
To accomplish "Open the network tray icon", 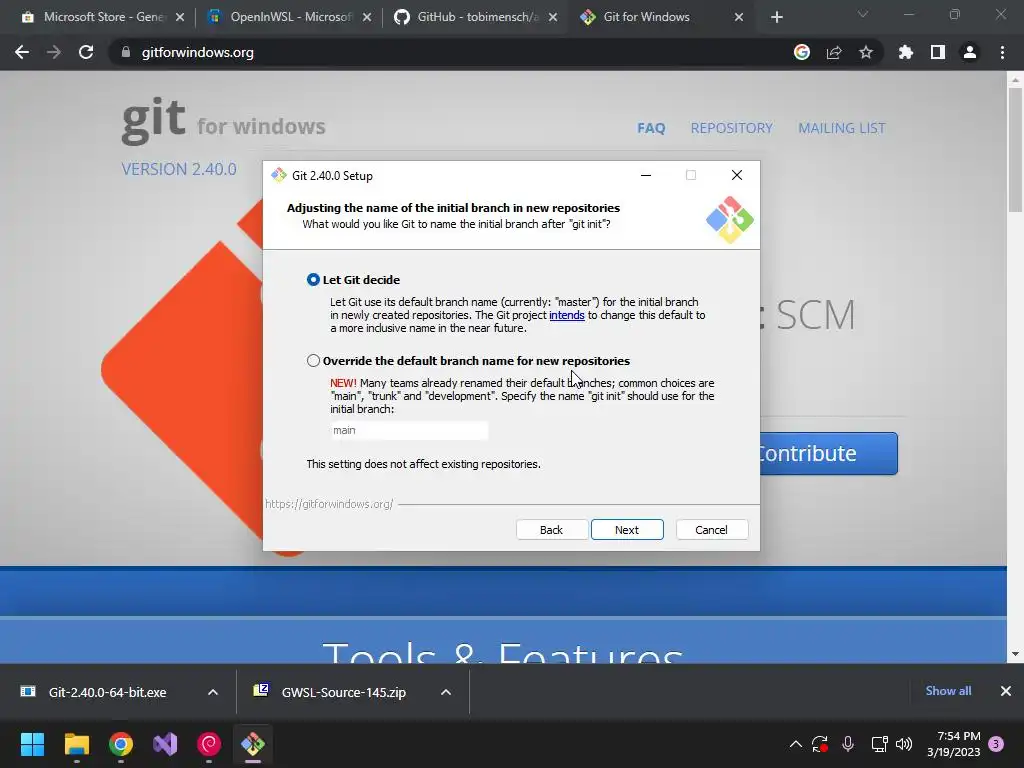I will coord(879,744).
